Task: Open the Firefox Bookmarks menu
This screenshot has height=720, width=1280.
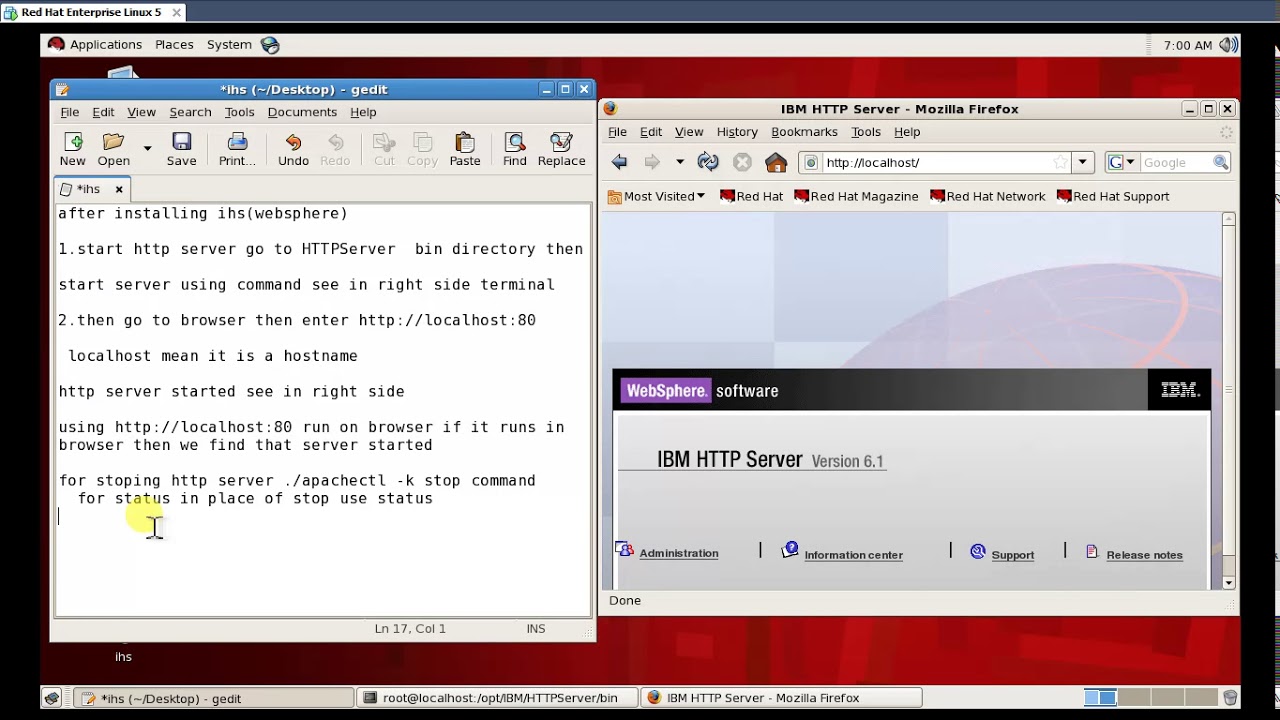Action: click(804, 132)
